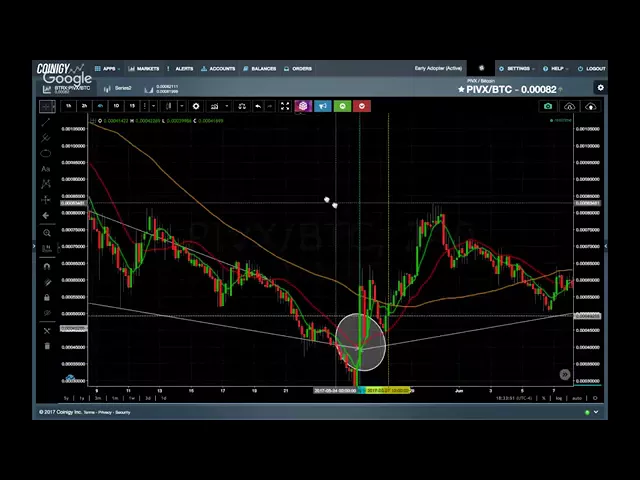Set chart interval to 15

[132, 106]
